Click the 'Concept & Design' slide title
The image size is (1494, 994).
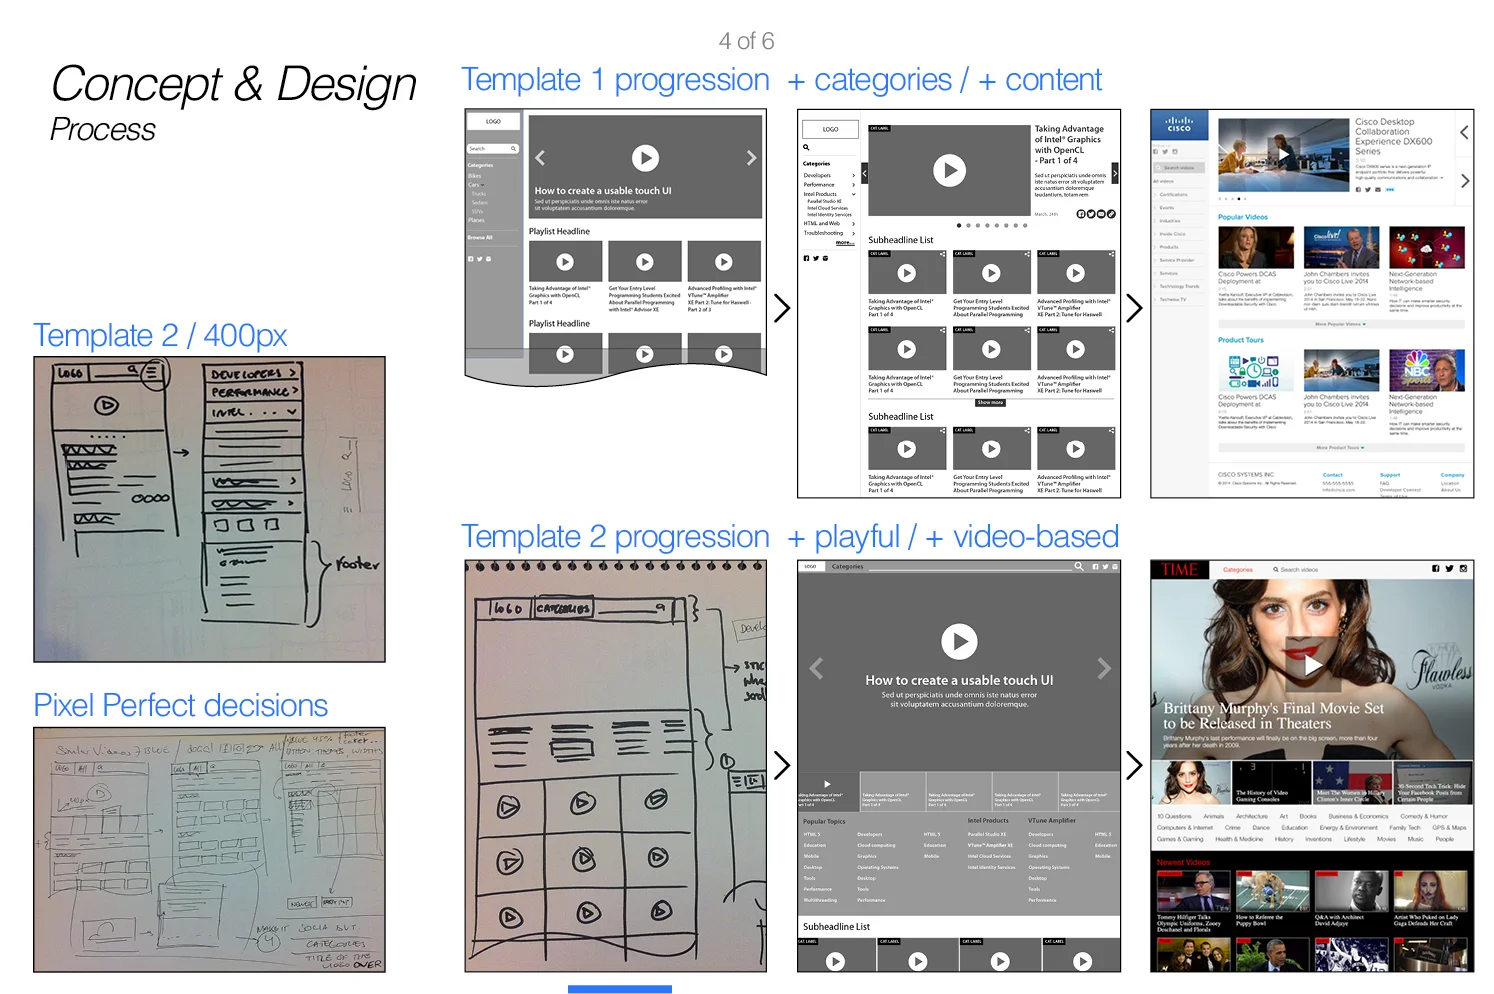coord(234,84)
